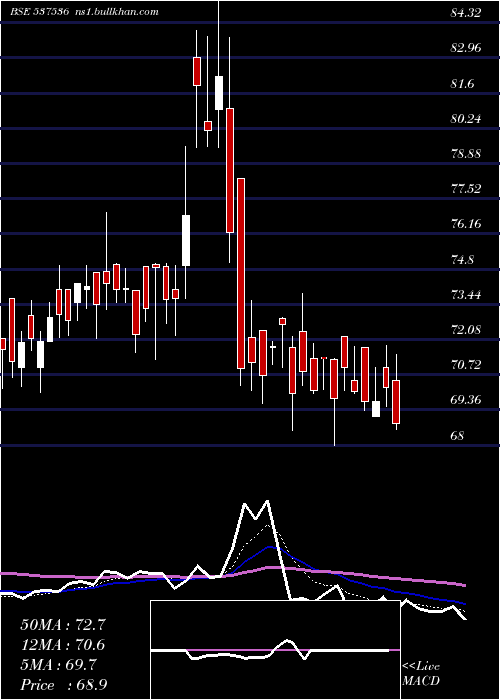Click the 84.32 price axis label
This screenshot has width=500, height=700.
pyautogui.click(x=466, y=13)
